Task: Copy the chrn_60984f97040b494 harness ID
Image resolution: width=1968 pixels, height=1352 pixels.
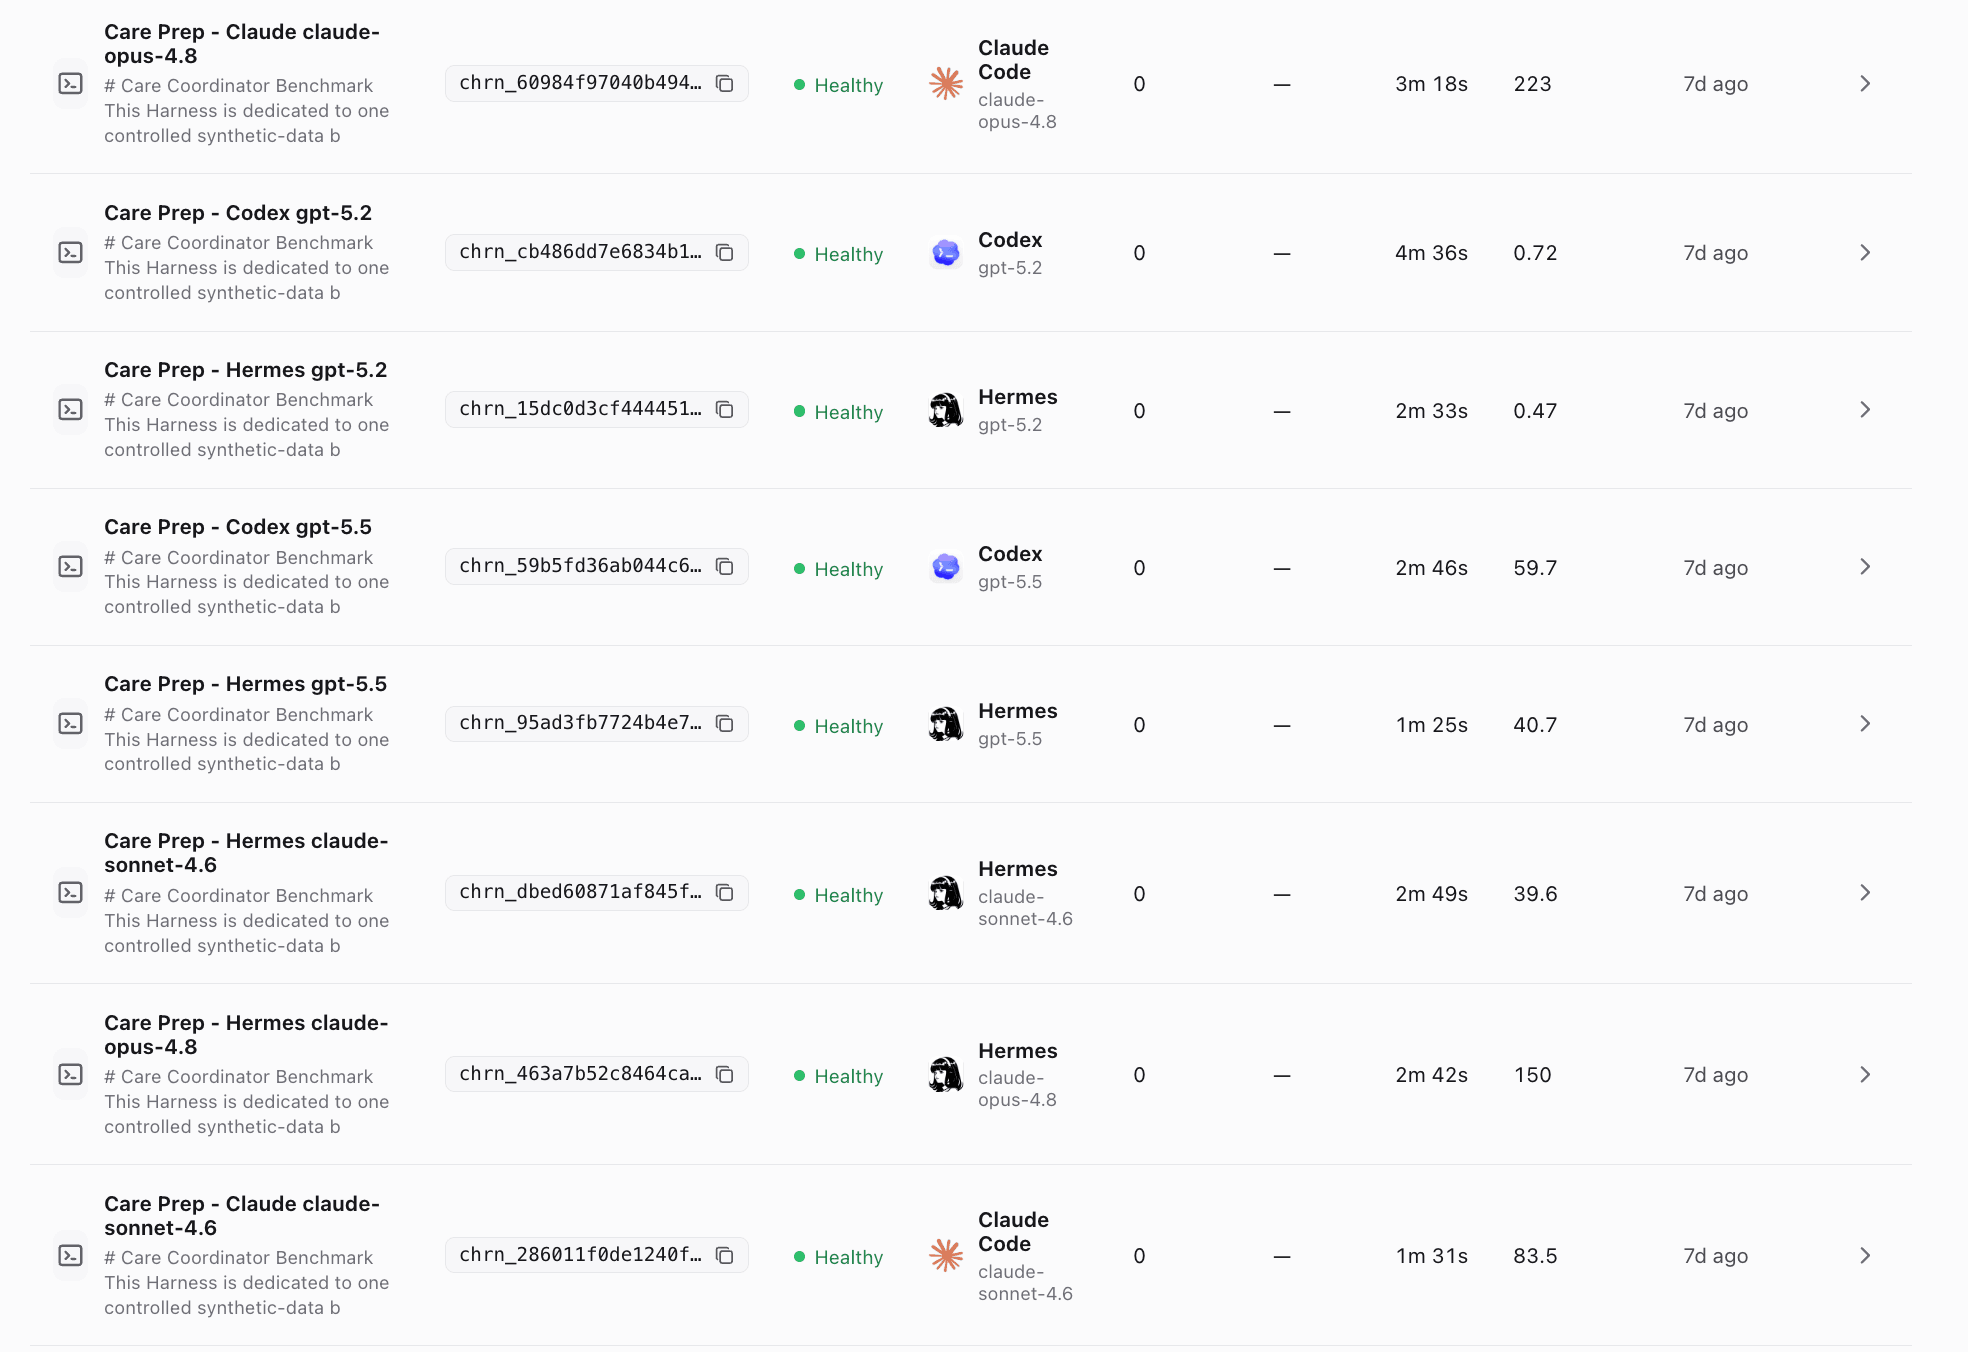Action: 725,84
